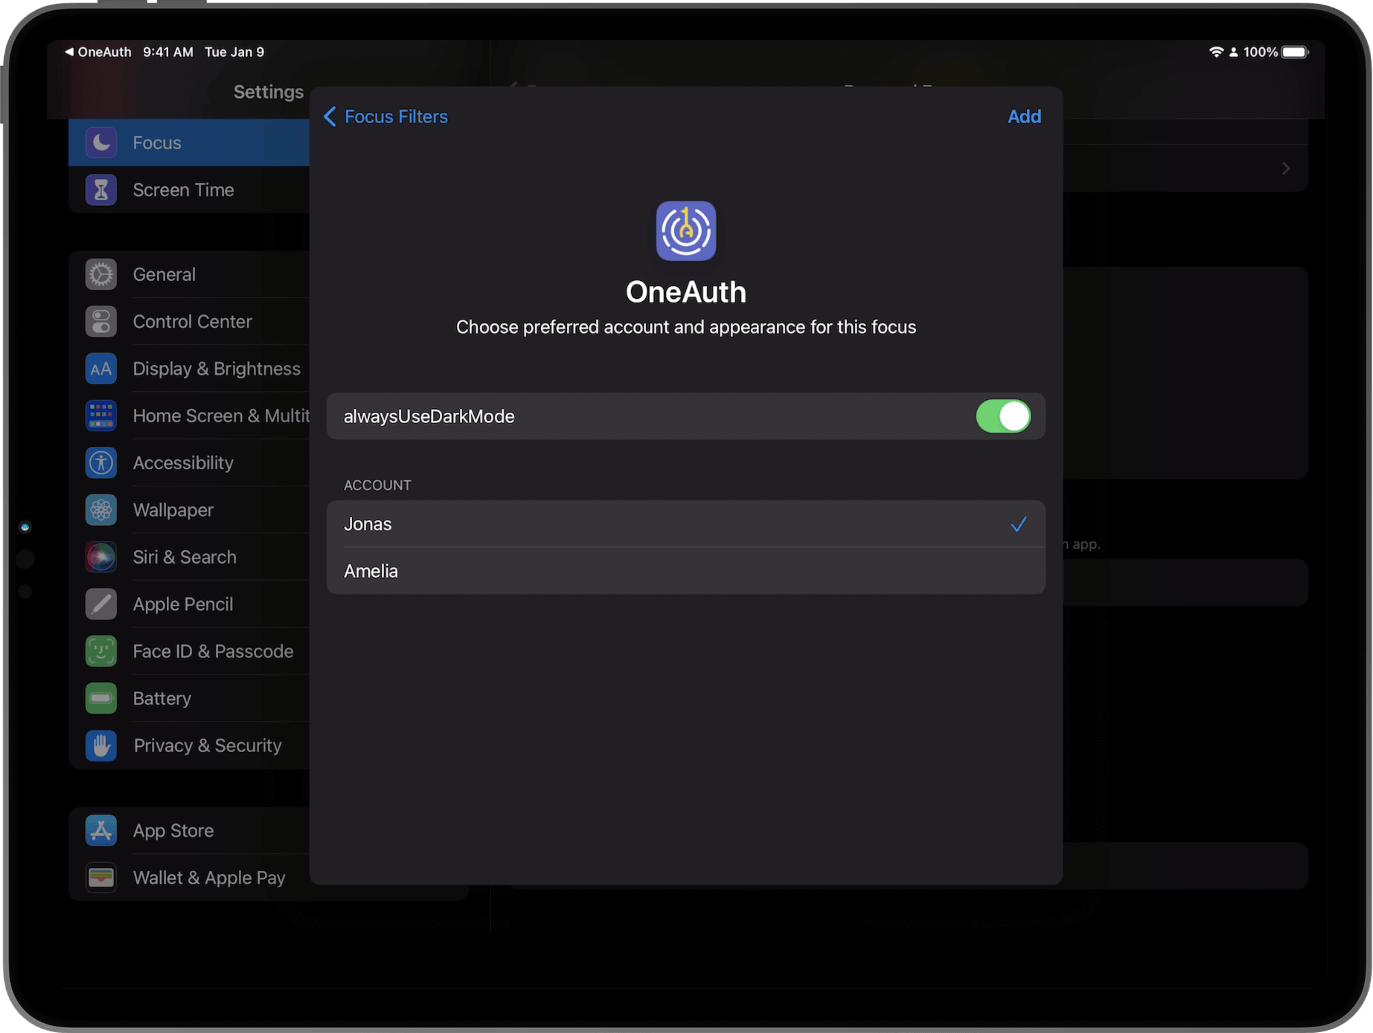
Task: Open Home Screen & Multitasking row
Action: [x=189, y=416]
